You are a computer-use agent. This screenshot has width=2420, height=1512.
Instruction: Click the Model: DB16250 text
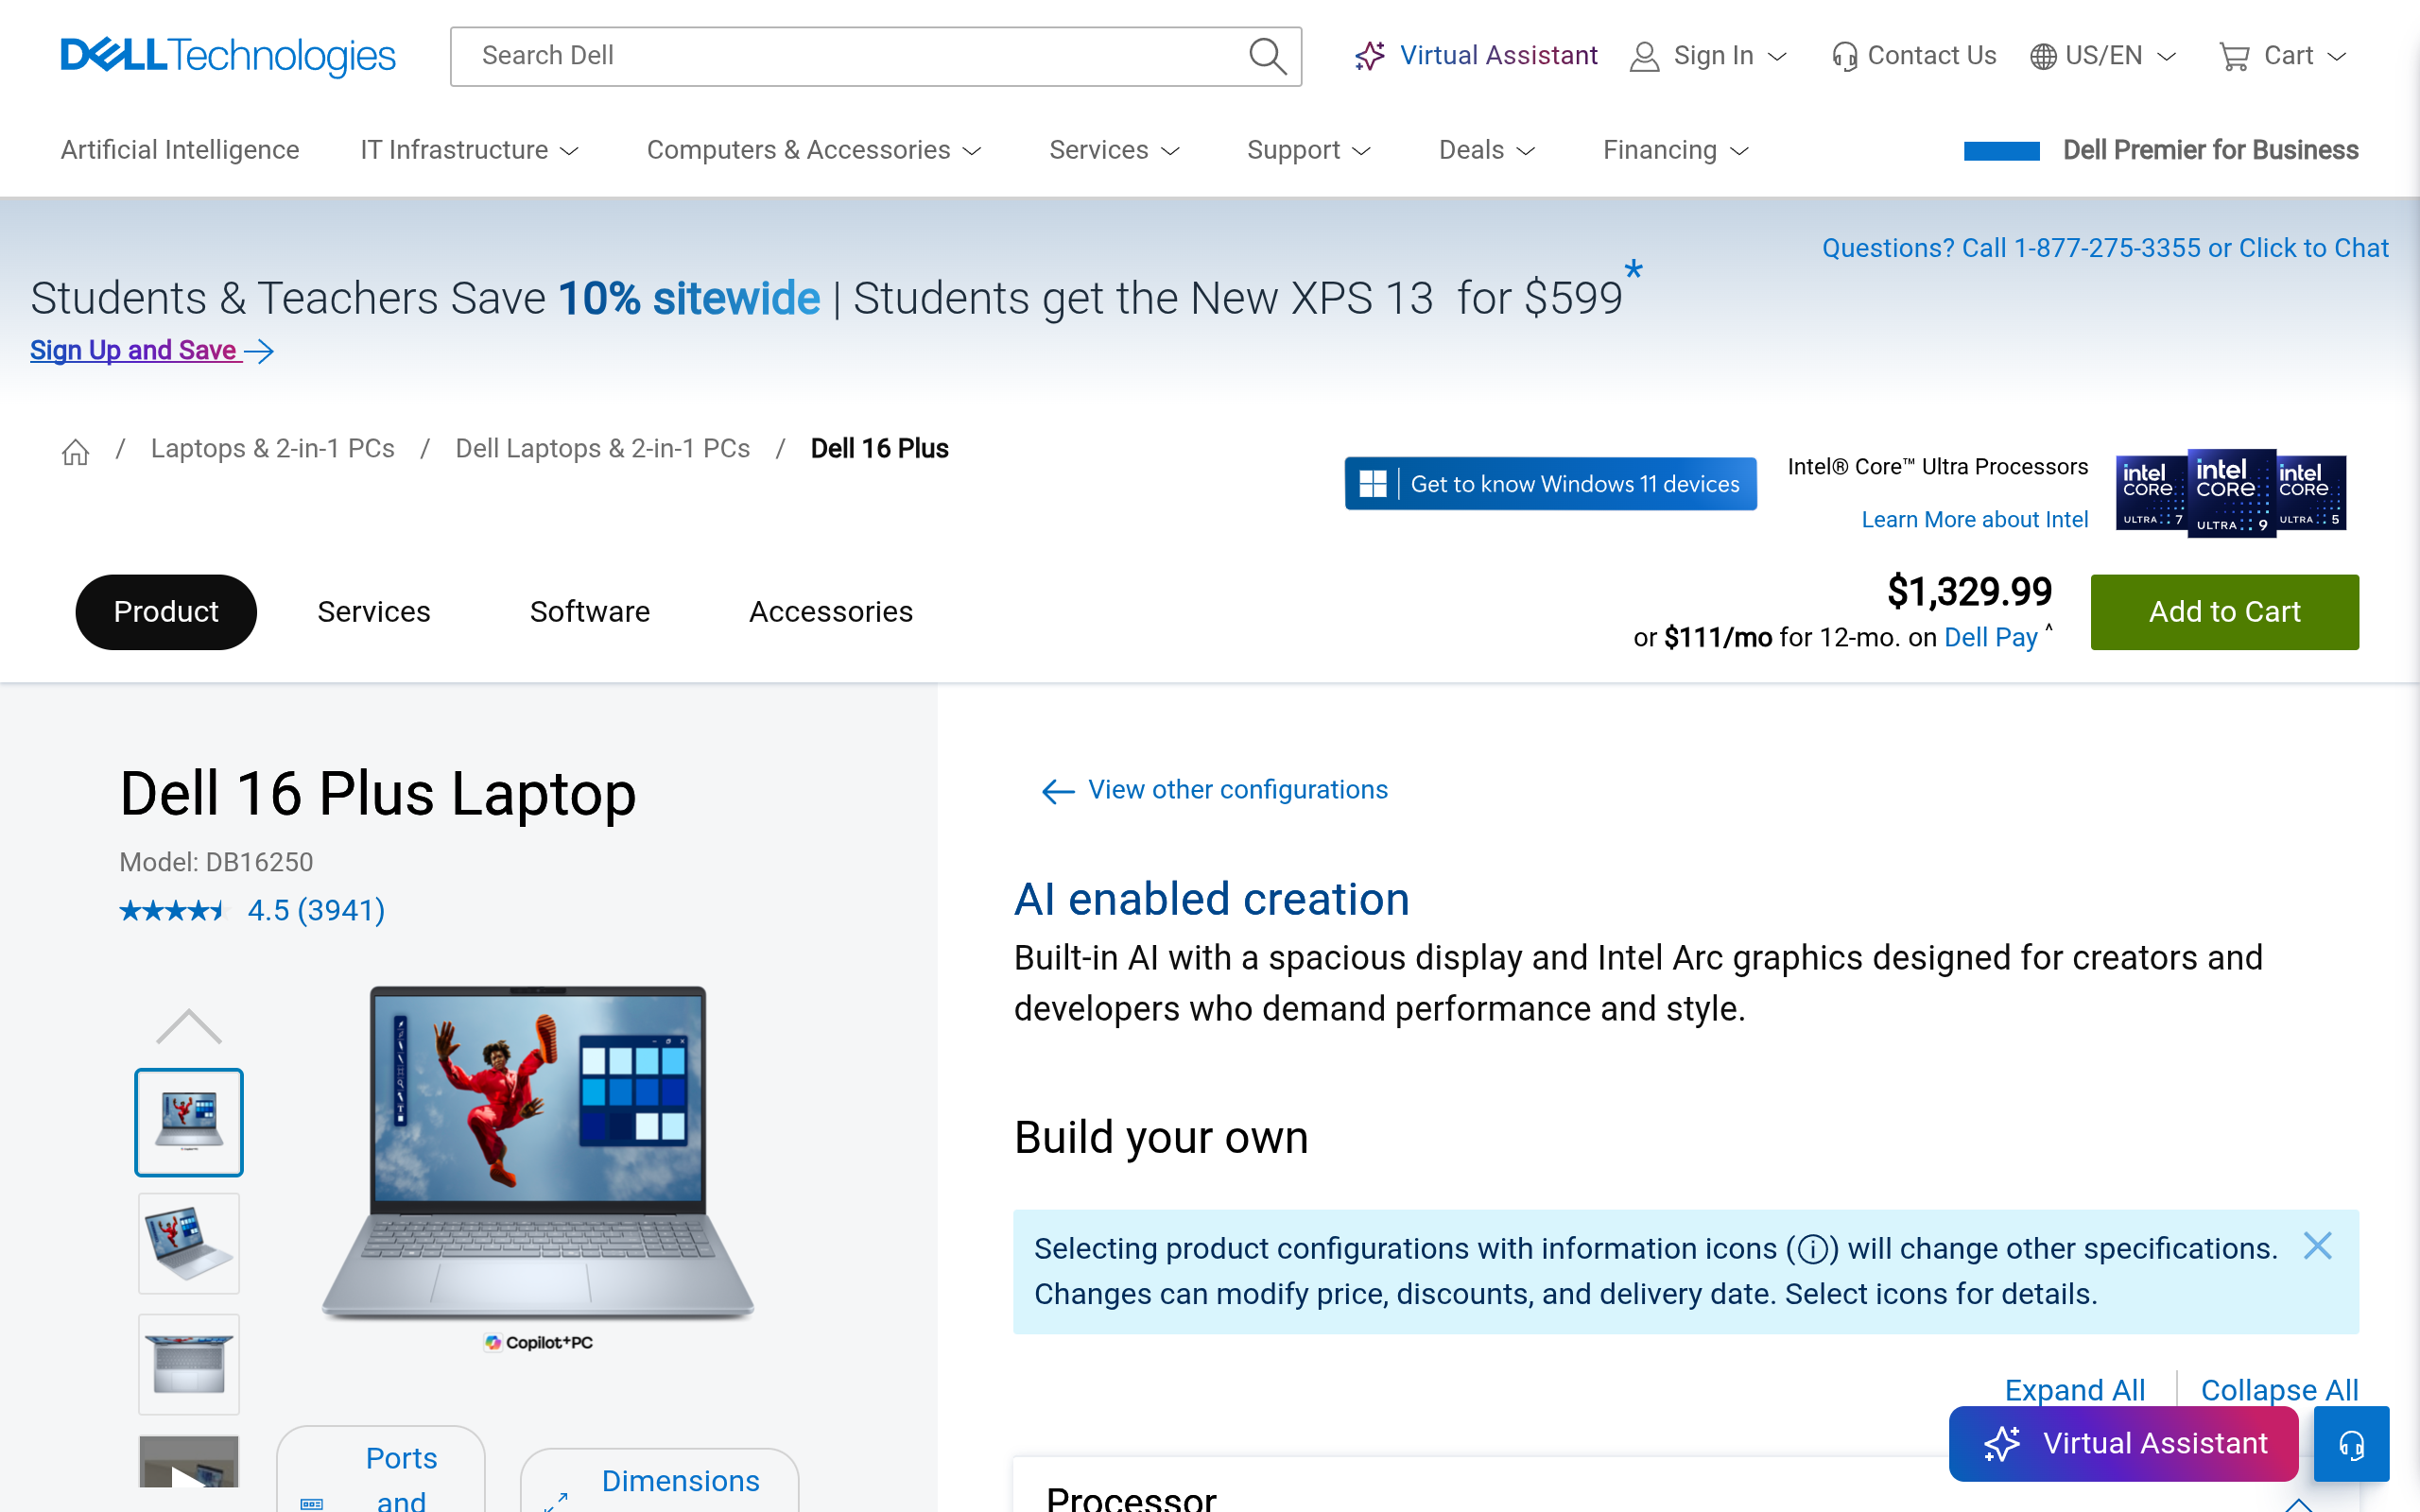pos(216,862)
